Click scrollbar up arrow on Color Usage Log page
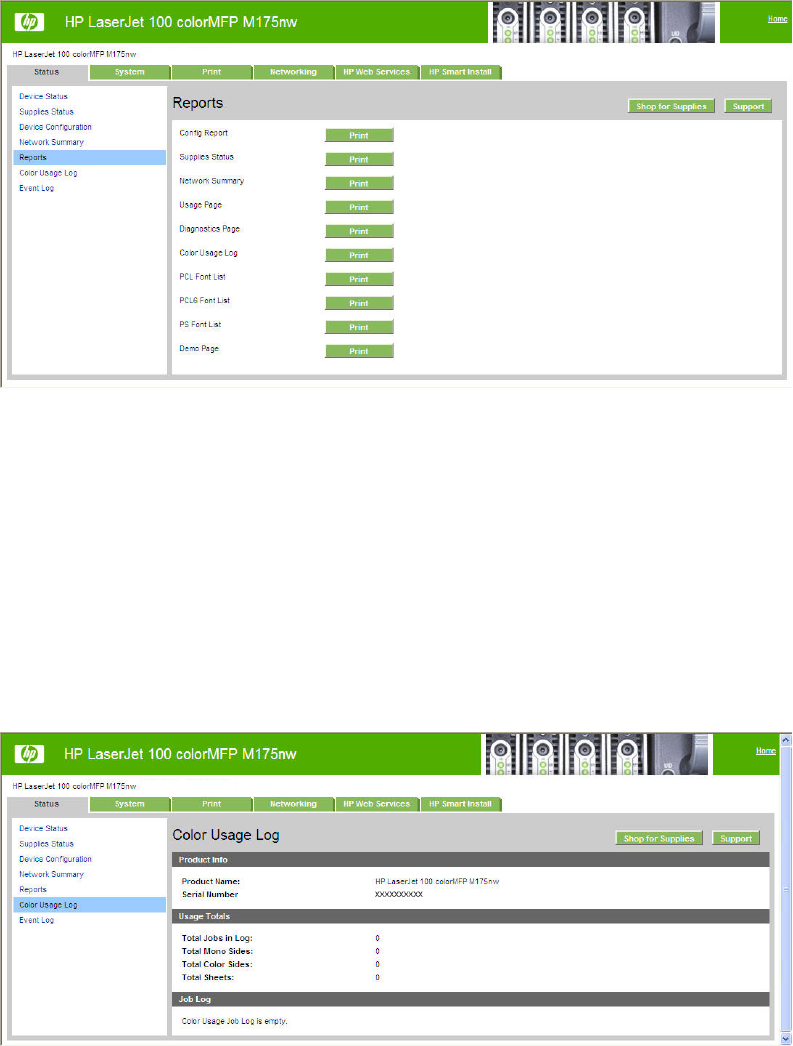Image resolution: width=793 pixels, height=1046 pixels. 786,740
